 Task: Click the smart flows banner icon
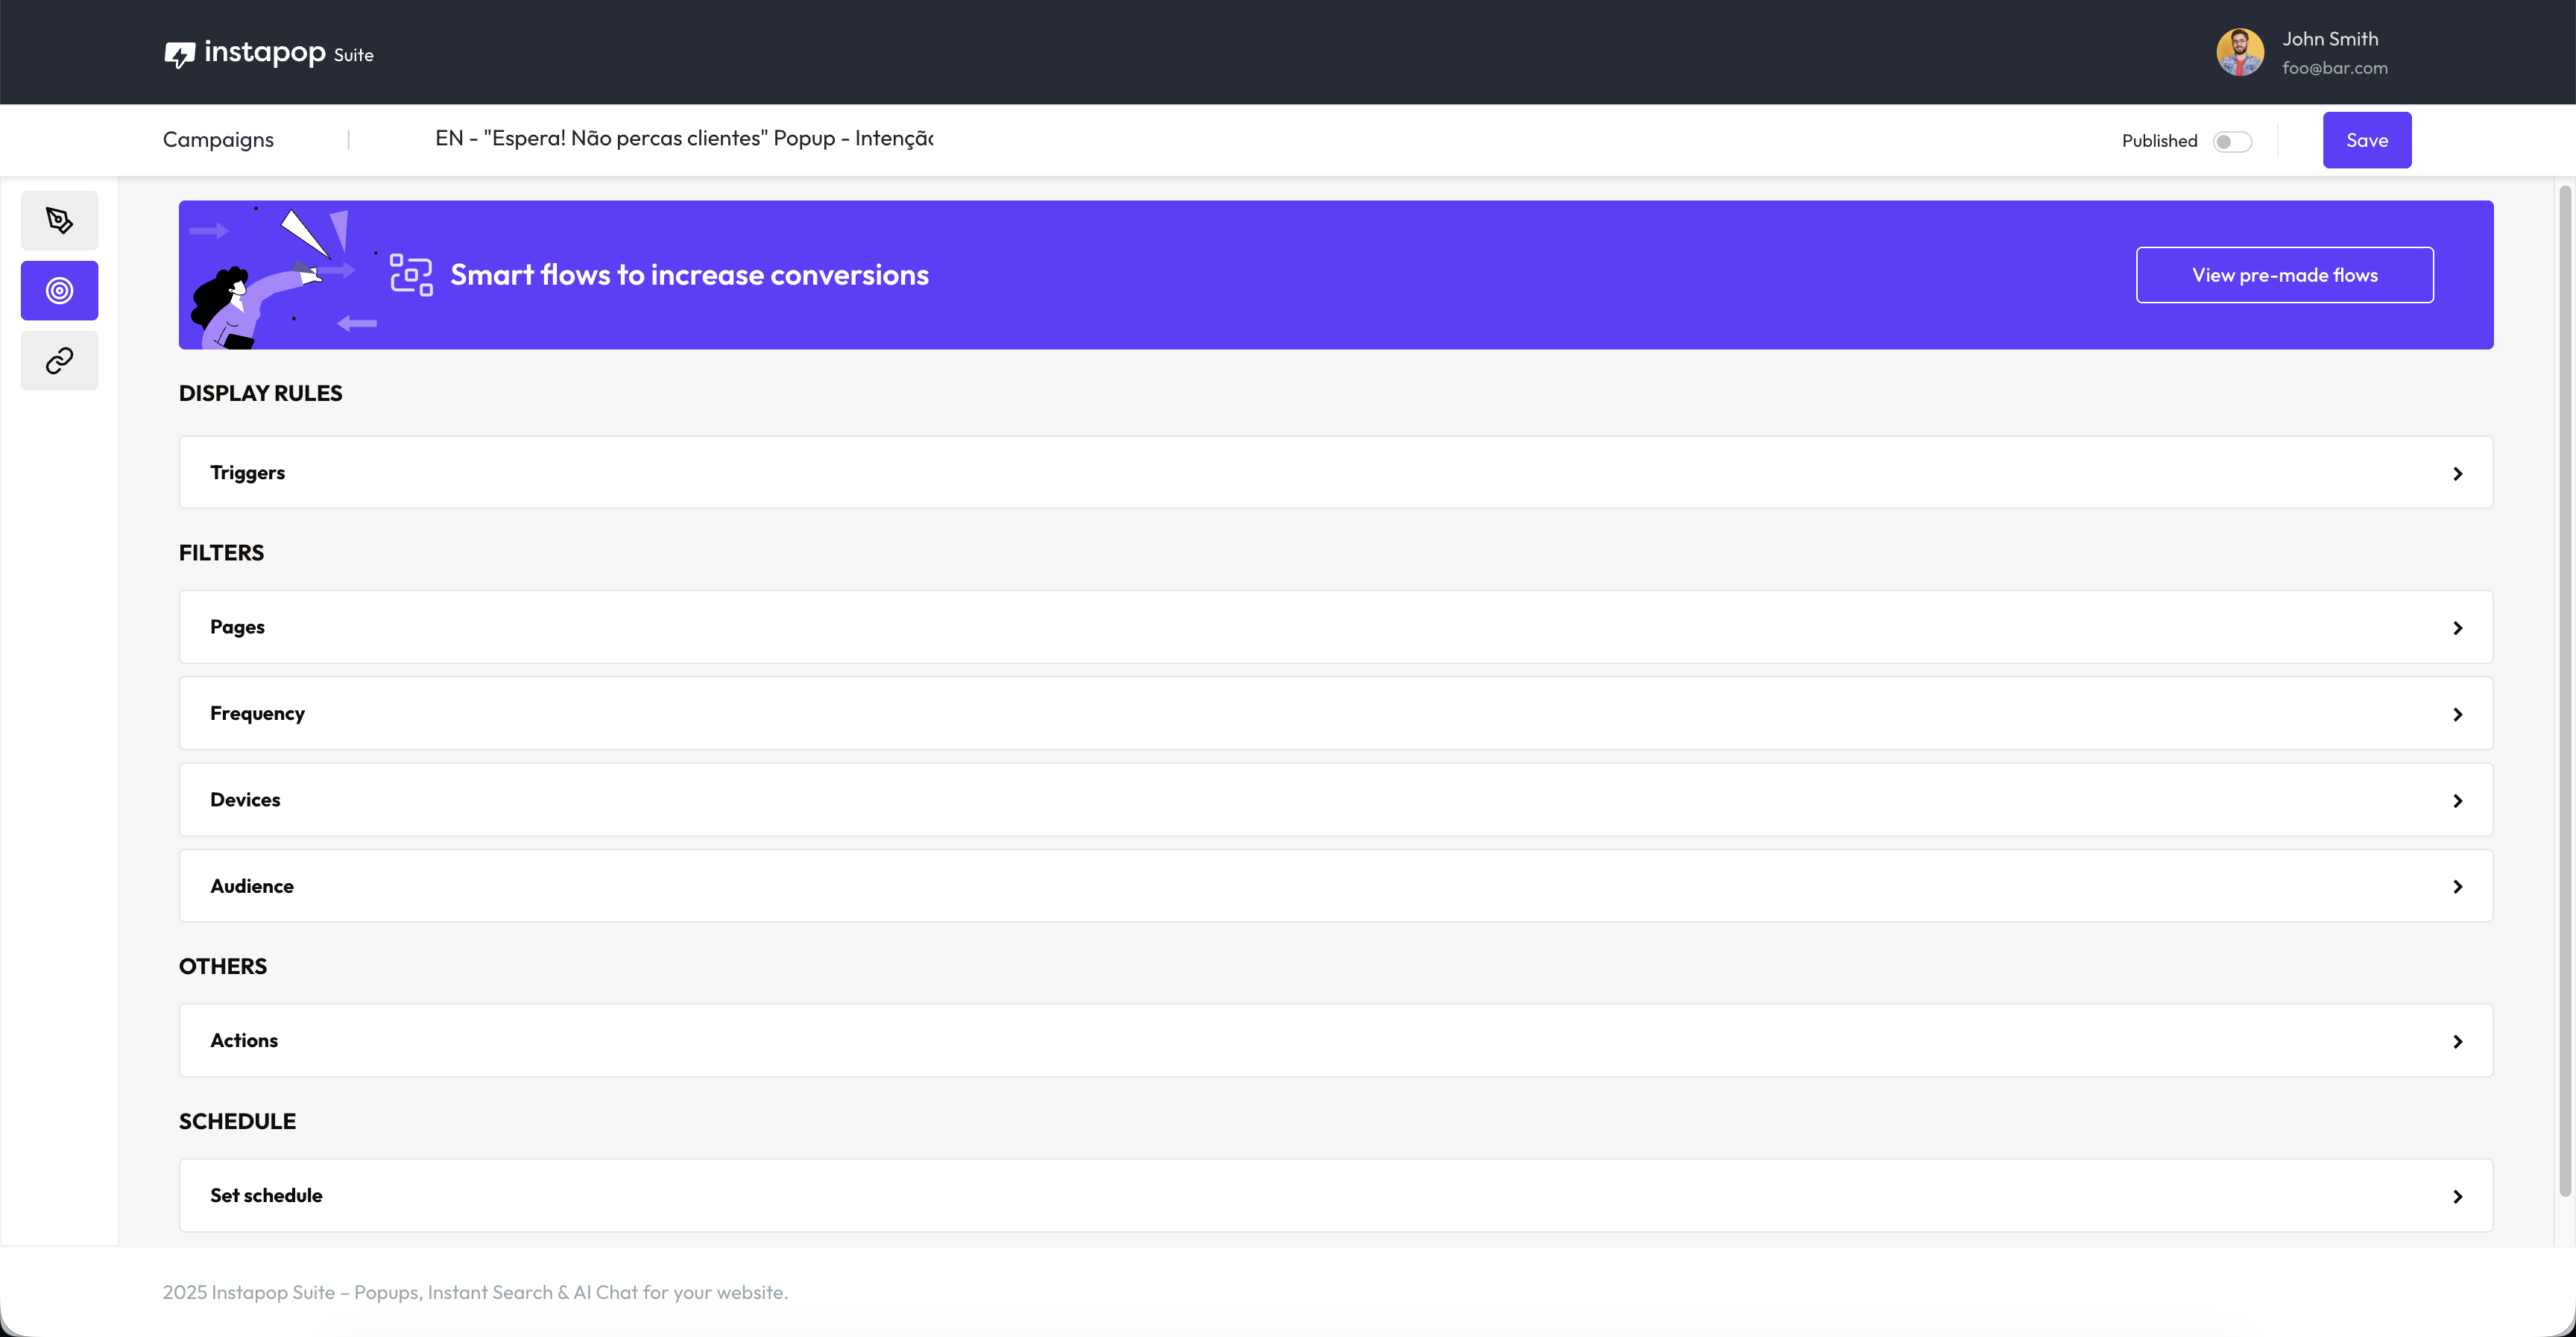pos(411,275)
